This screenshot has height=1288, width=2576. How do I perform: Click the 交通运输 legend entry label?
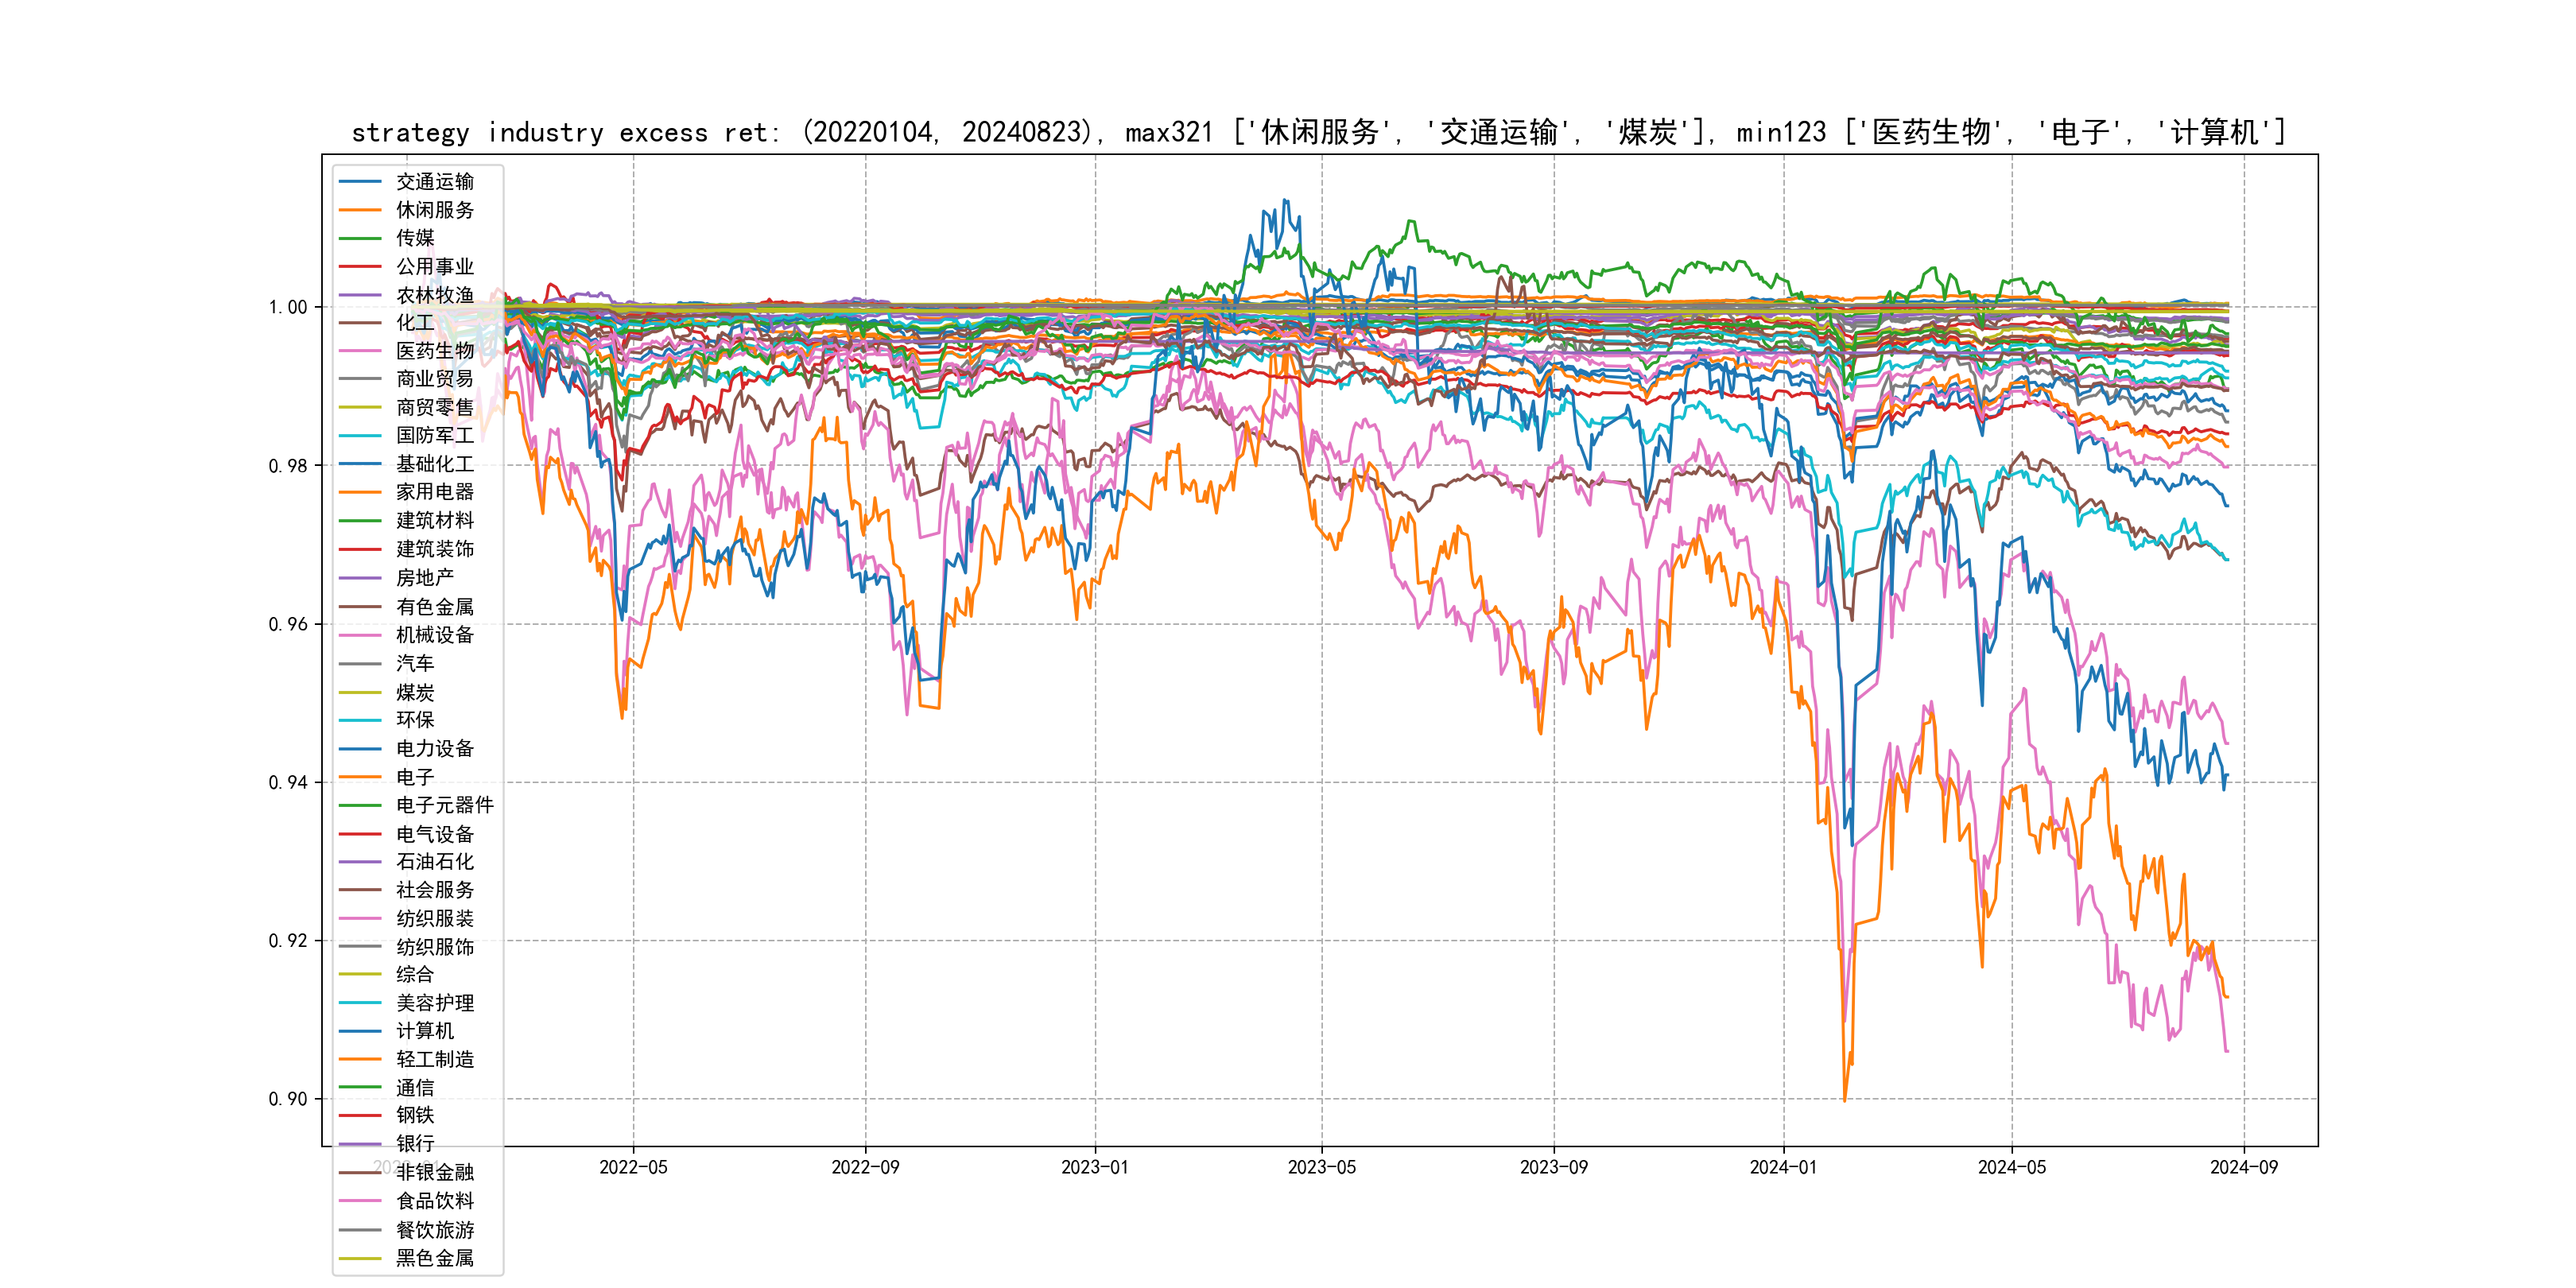[434, 182]
